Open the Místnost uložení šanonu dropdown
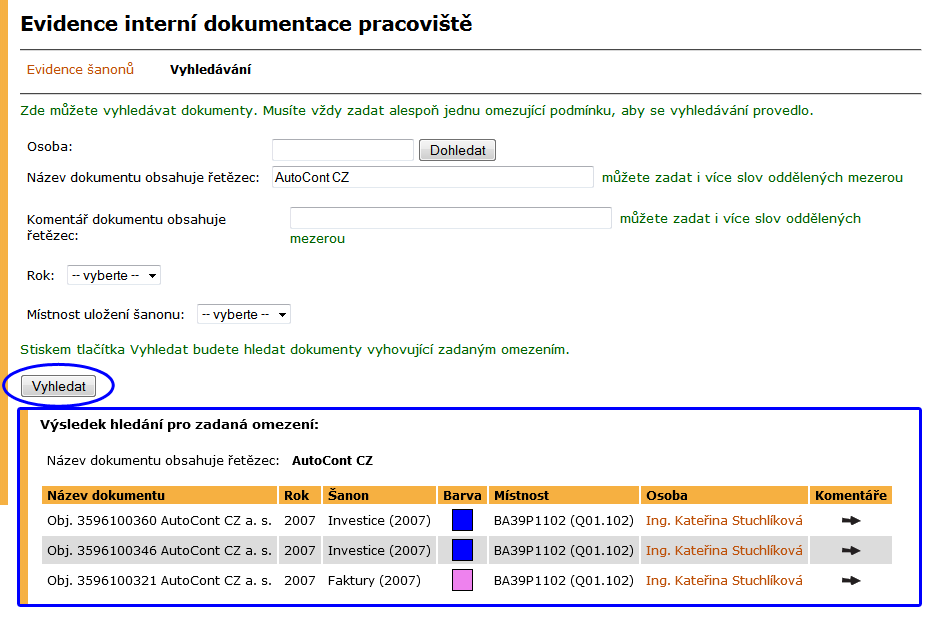Viewport: 932px width, 618px height. point(244,314)
